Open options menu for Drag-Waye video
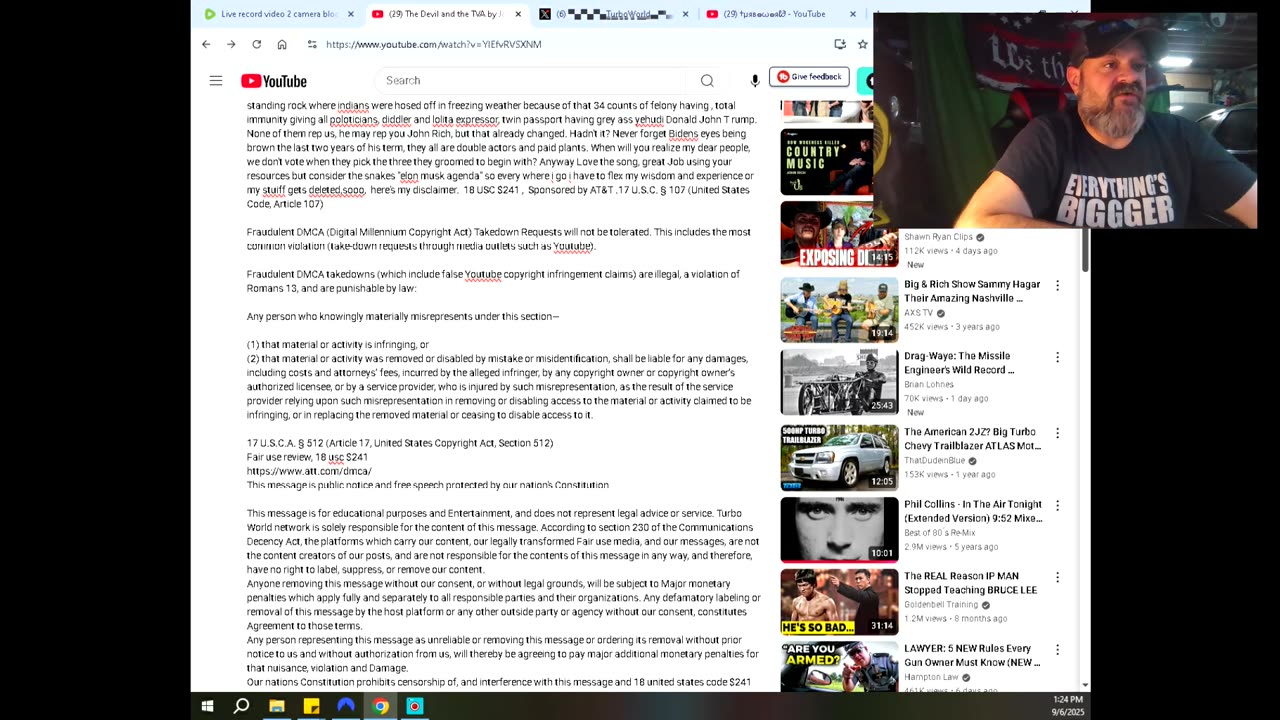Image resolution: width=1280 pixels, height=720 pixels. 1057,357
